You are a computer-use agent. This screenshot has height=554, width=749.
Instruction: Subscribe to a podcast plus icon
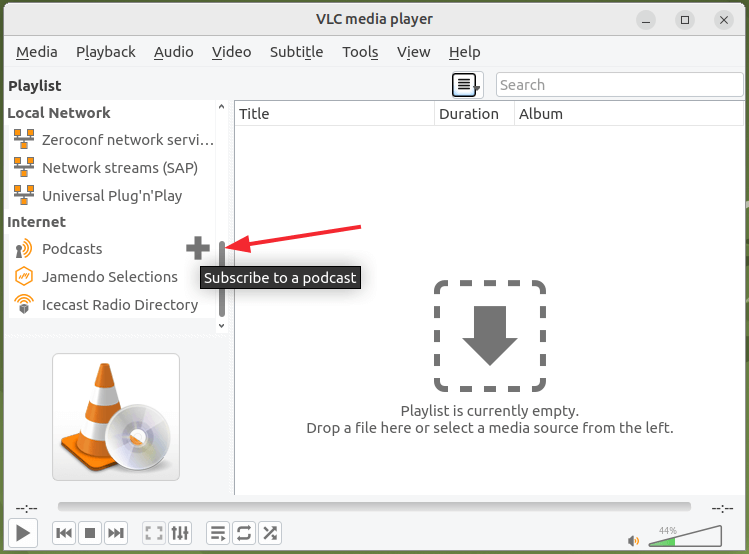pos(198,248)
